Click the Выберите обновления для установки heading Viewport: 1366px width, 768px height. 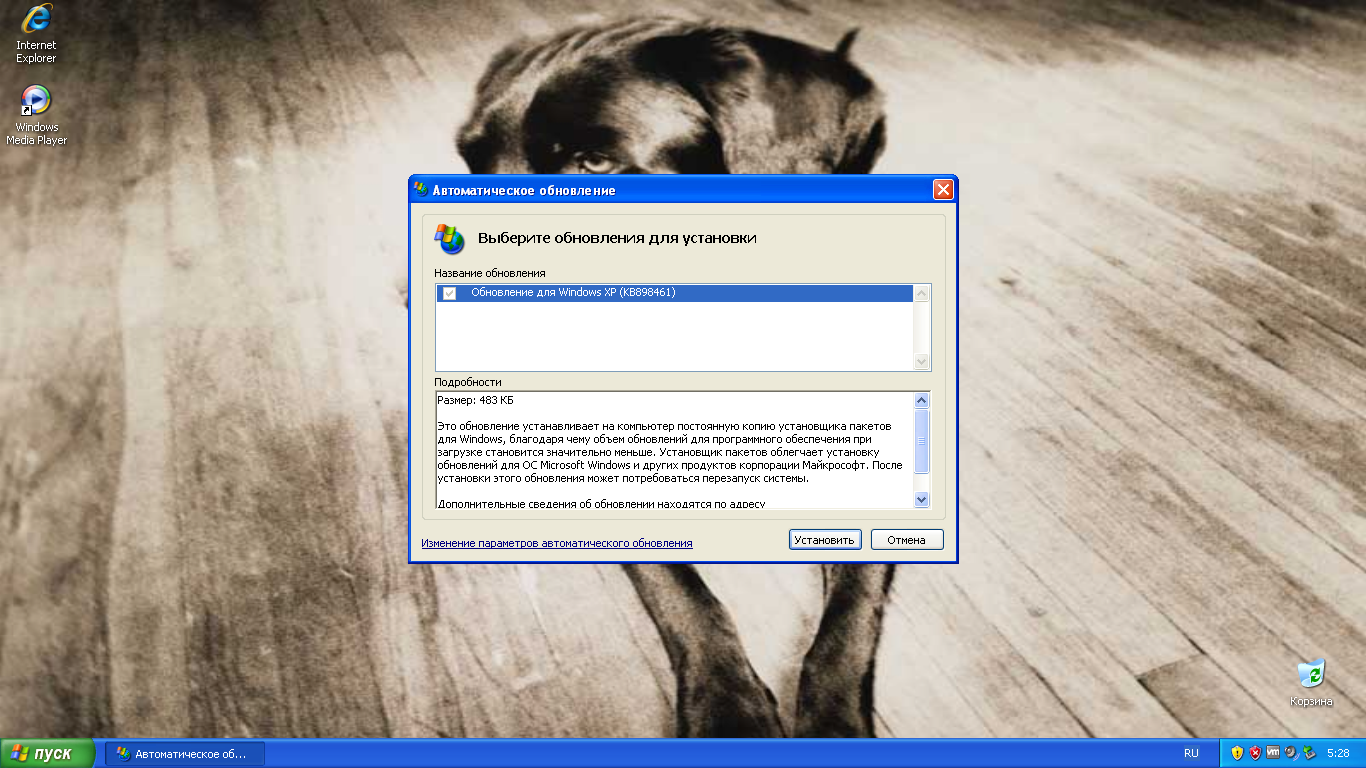click(617, 238)
